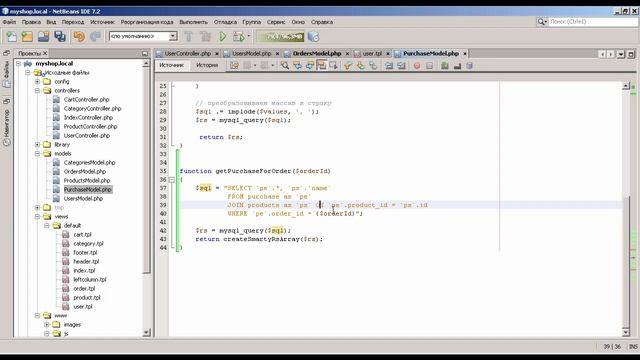Click the Save All toolbar icon
The image size is (640, 360).
60,37
